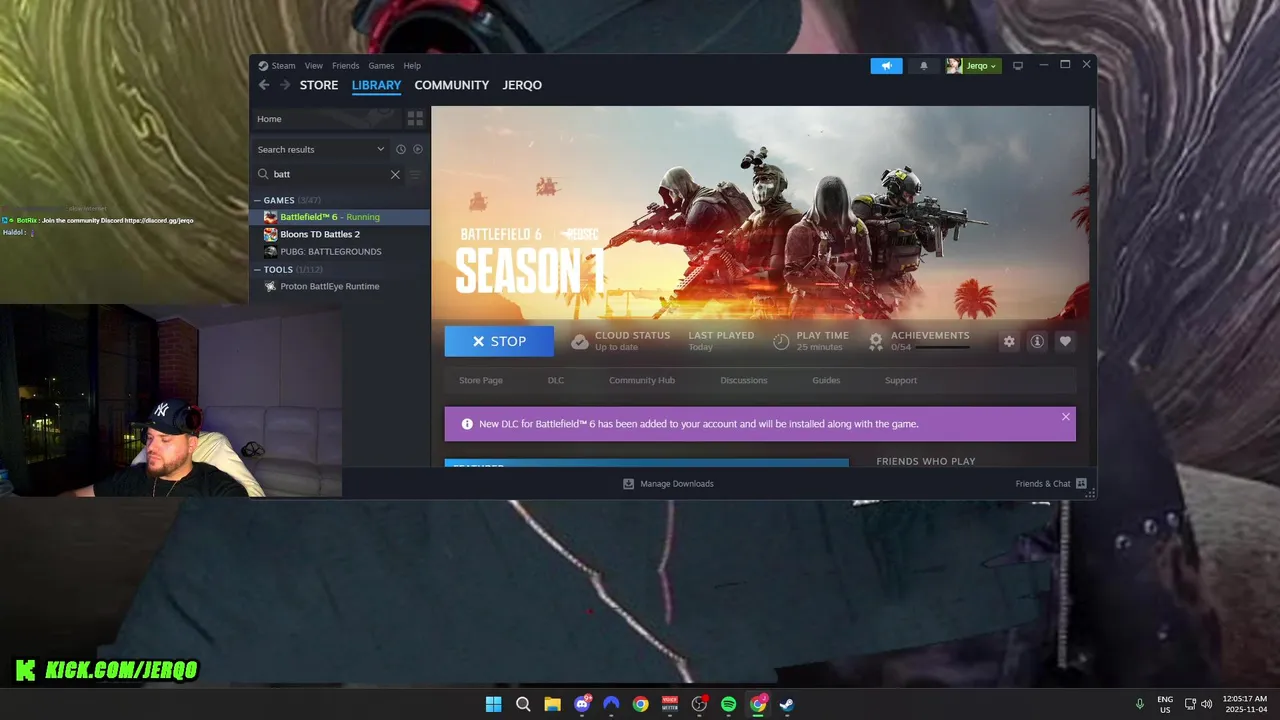The width and height of the screenshot is (1280, 720).
Task: Stop the running Battlefield 6 game
Action: pos(499,341)
